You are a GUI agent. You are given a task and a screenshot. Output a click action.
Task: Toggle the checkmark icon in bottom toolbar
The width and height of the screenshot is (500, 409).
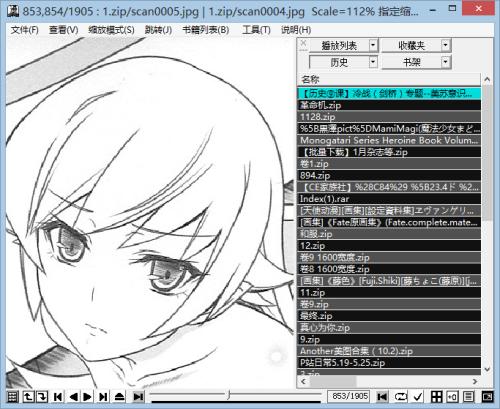pos(417,397)
